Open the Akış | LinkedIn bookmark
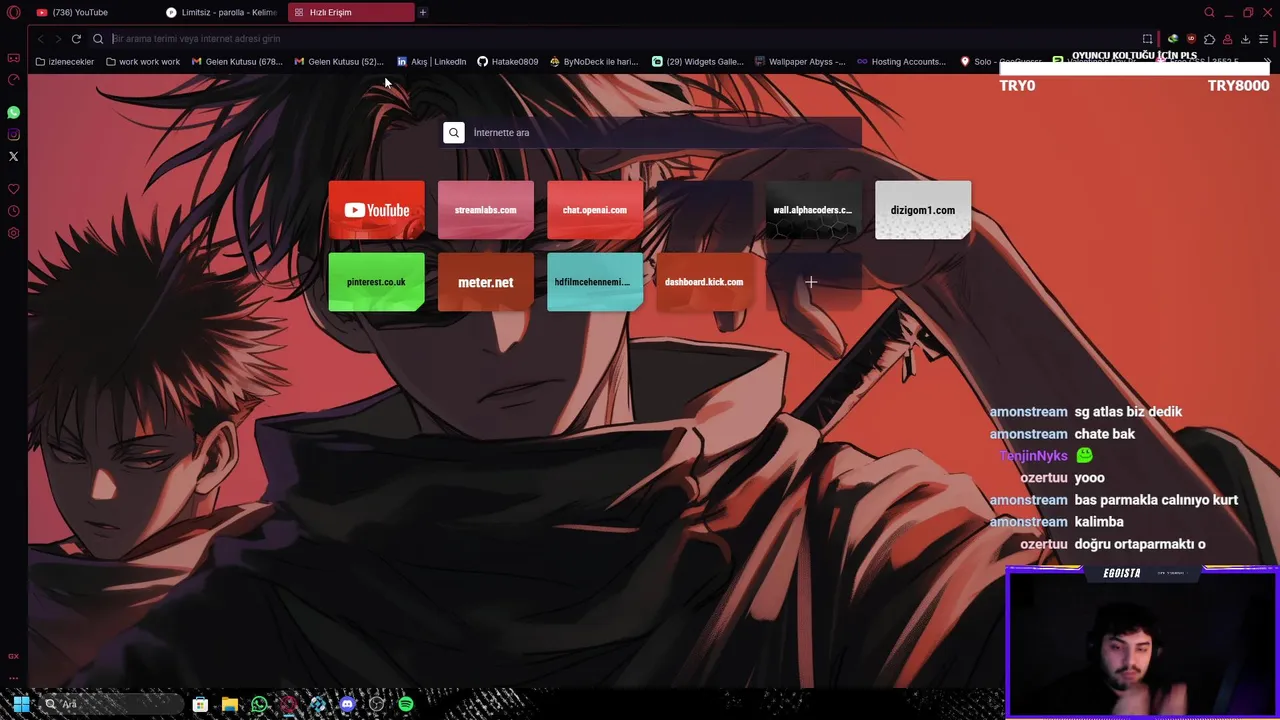Screen dimensions: 1280x720 432,62
